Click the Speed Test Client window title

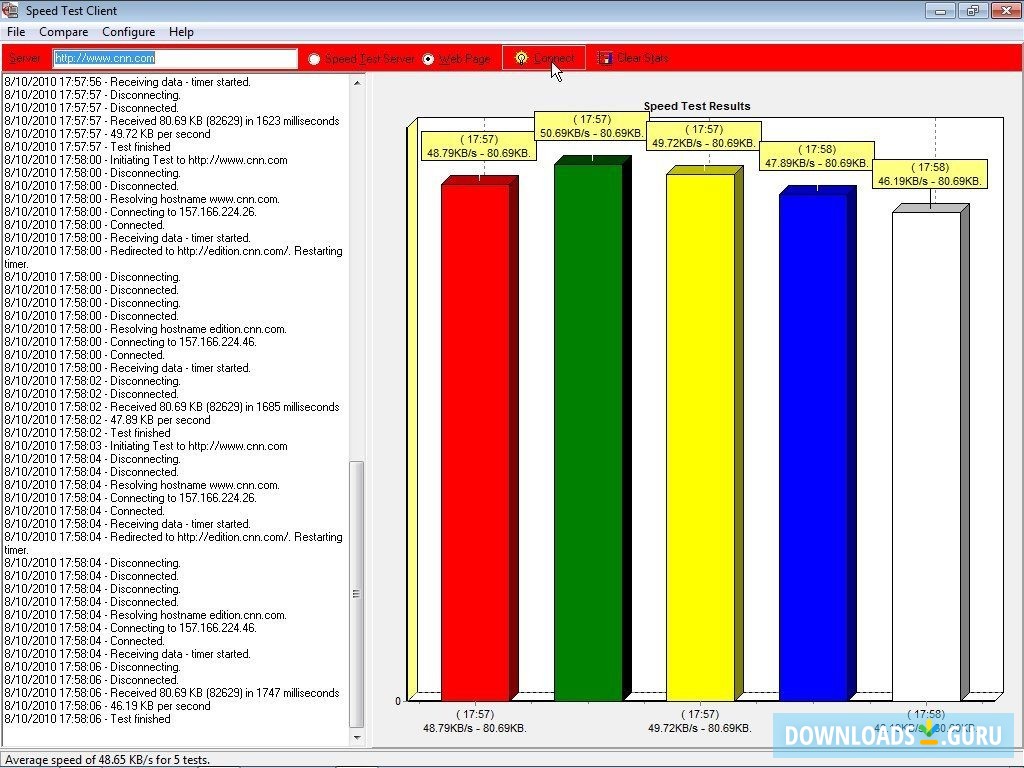[x=71, y=10]
